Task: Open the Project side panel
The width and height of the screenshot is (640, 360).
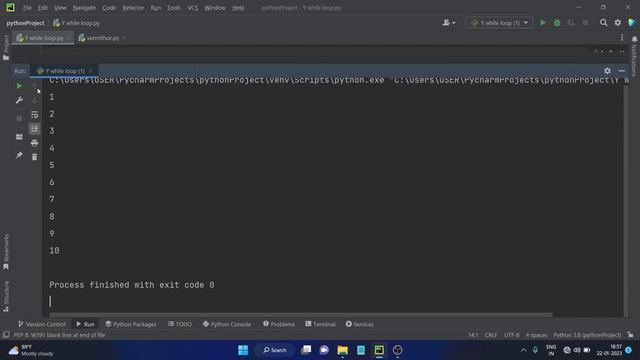Action: [x=6, y=47]
